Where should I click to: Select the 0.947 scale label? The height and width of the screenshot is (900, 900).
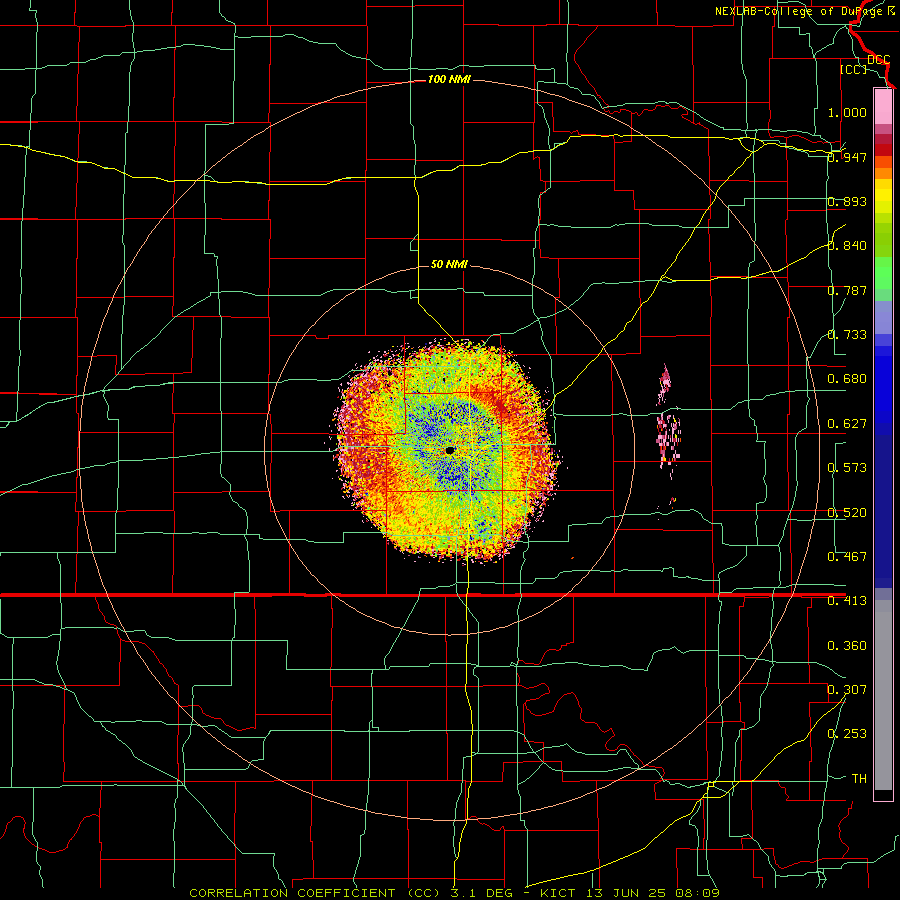[847, 157]
